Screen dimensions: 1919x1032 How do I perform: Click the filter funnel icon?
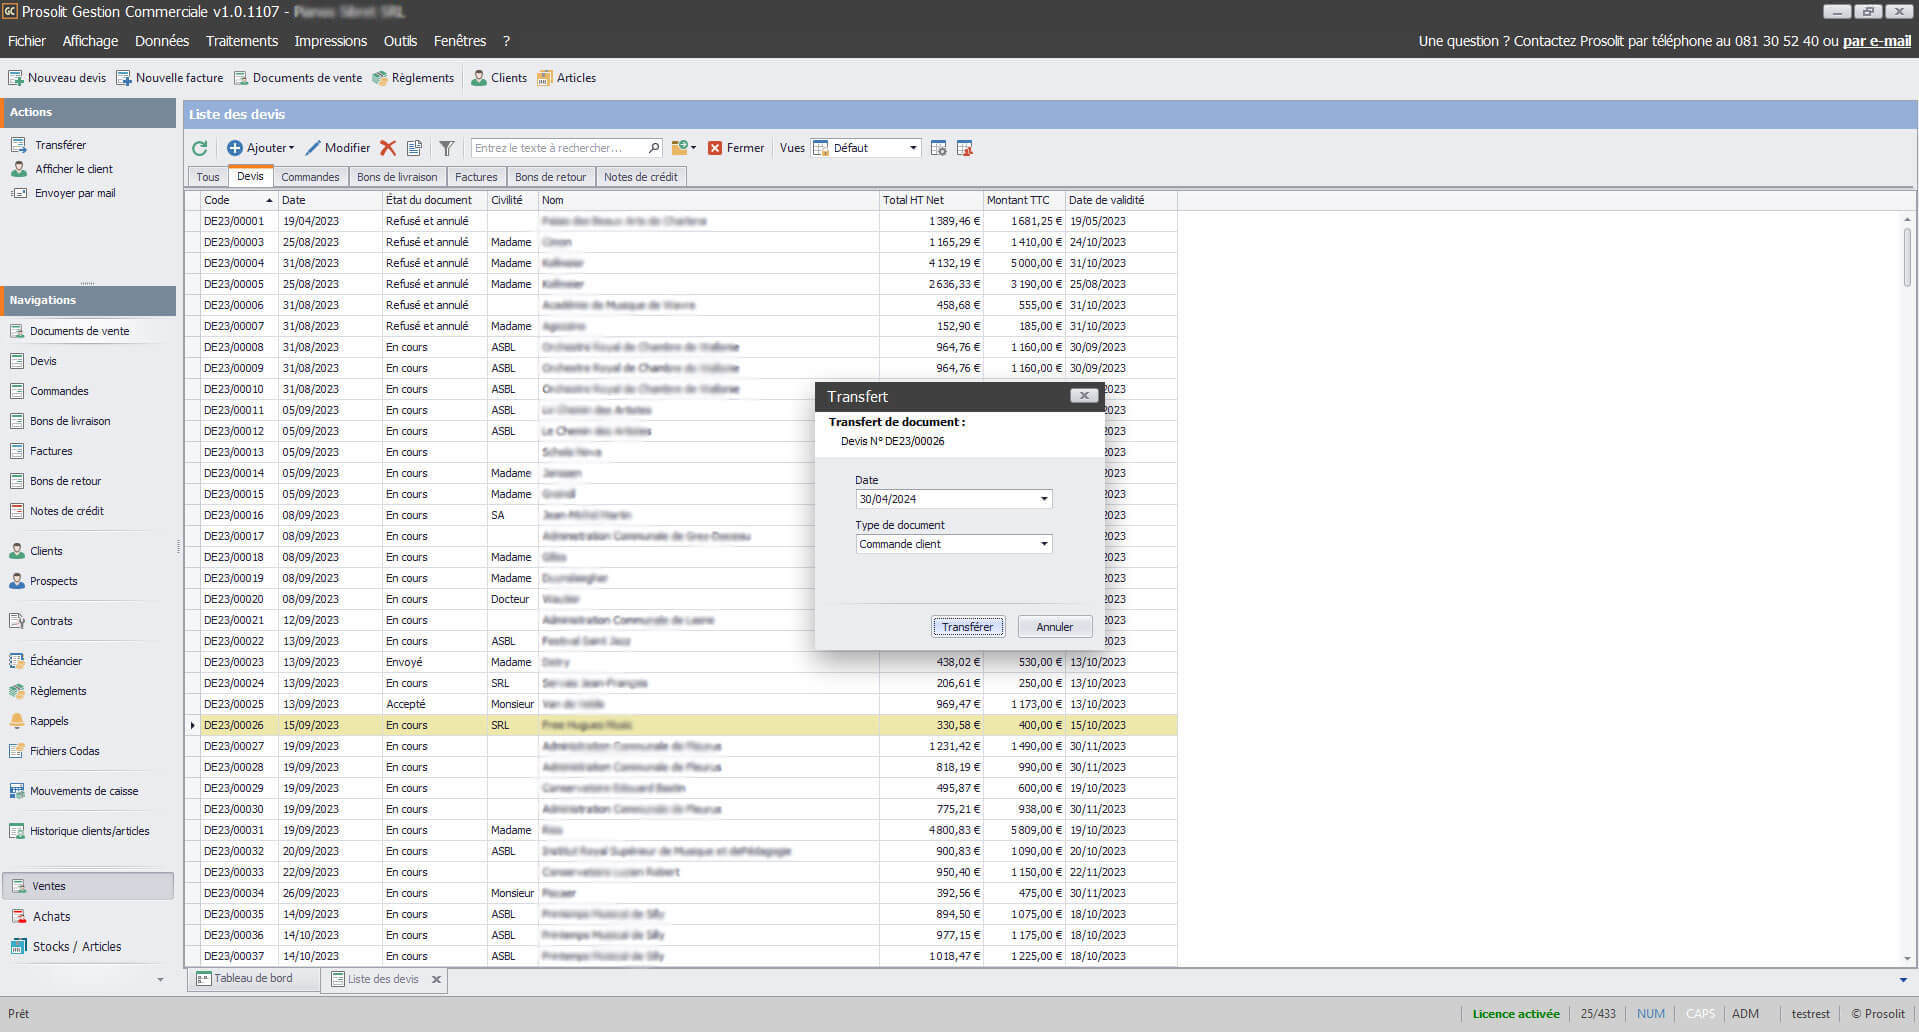point(447,148)
